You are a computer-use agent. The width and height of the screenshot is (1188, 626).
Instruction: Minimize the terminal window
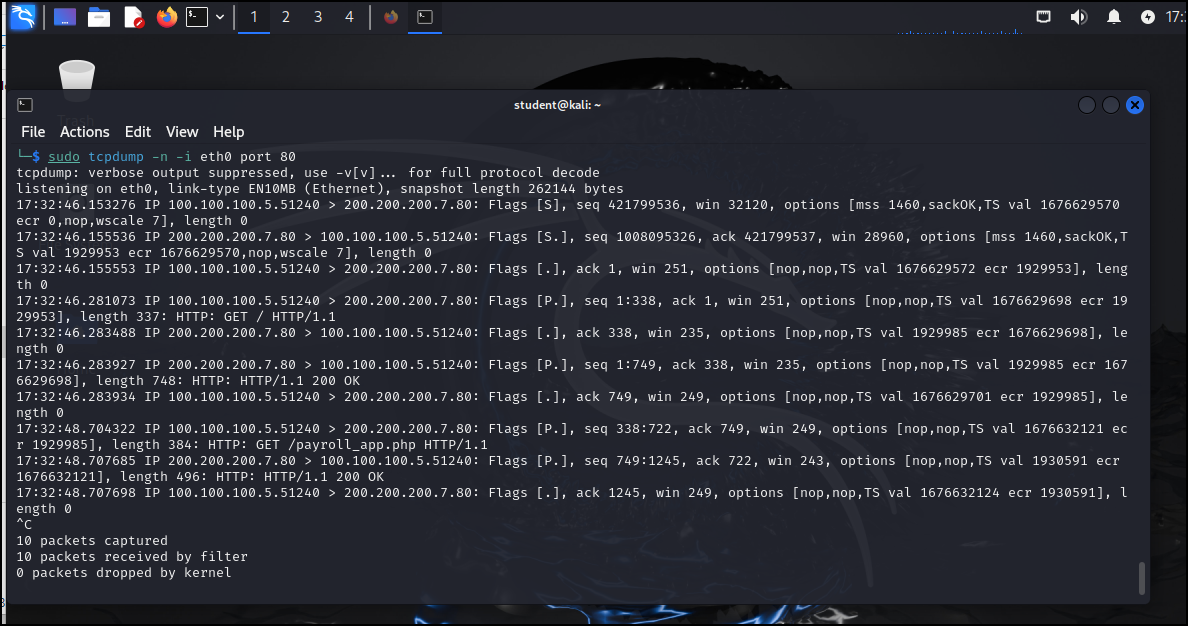click(x=1086, y=105)
